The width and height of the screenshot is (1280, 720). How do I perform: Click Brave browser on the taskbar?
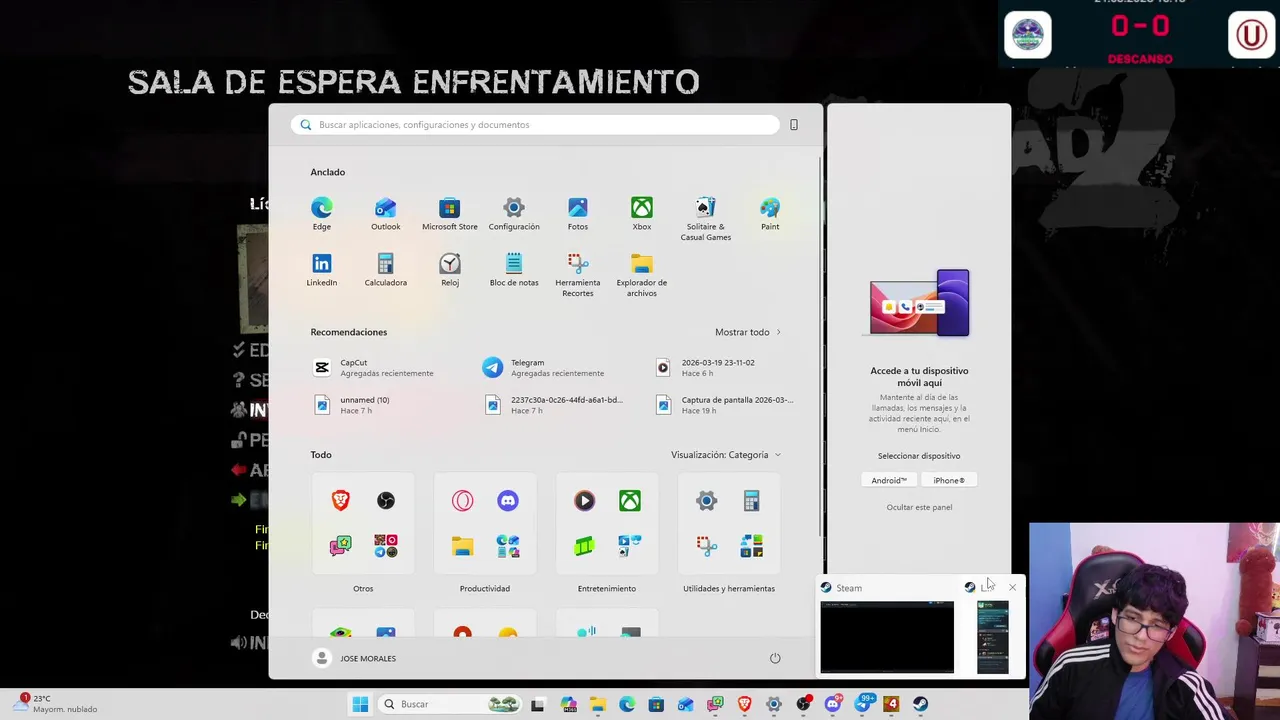click(744, 704)
